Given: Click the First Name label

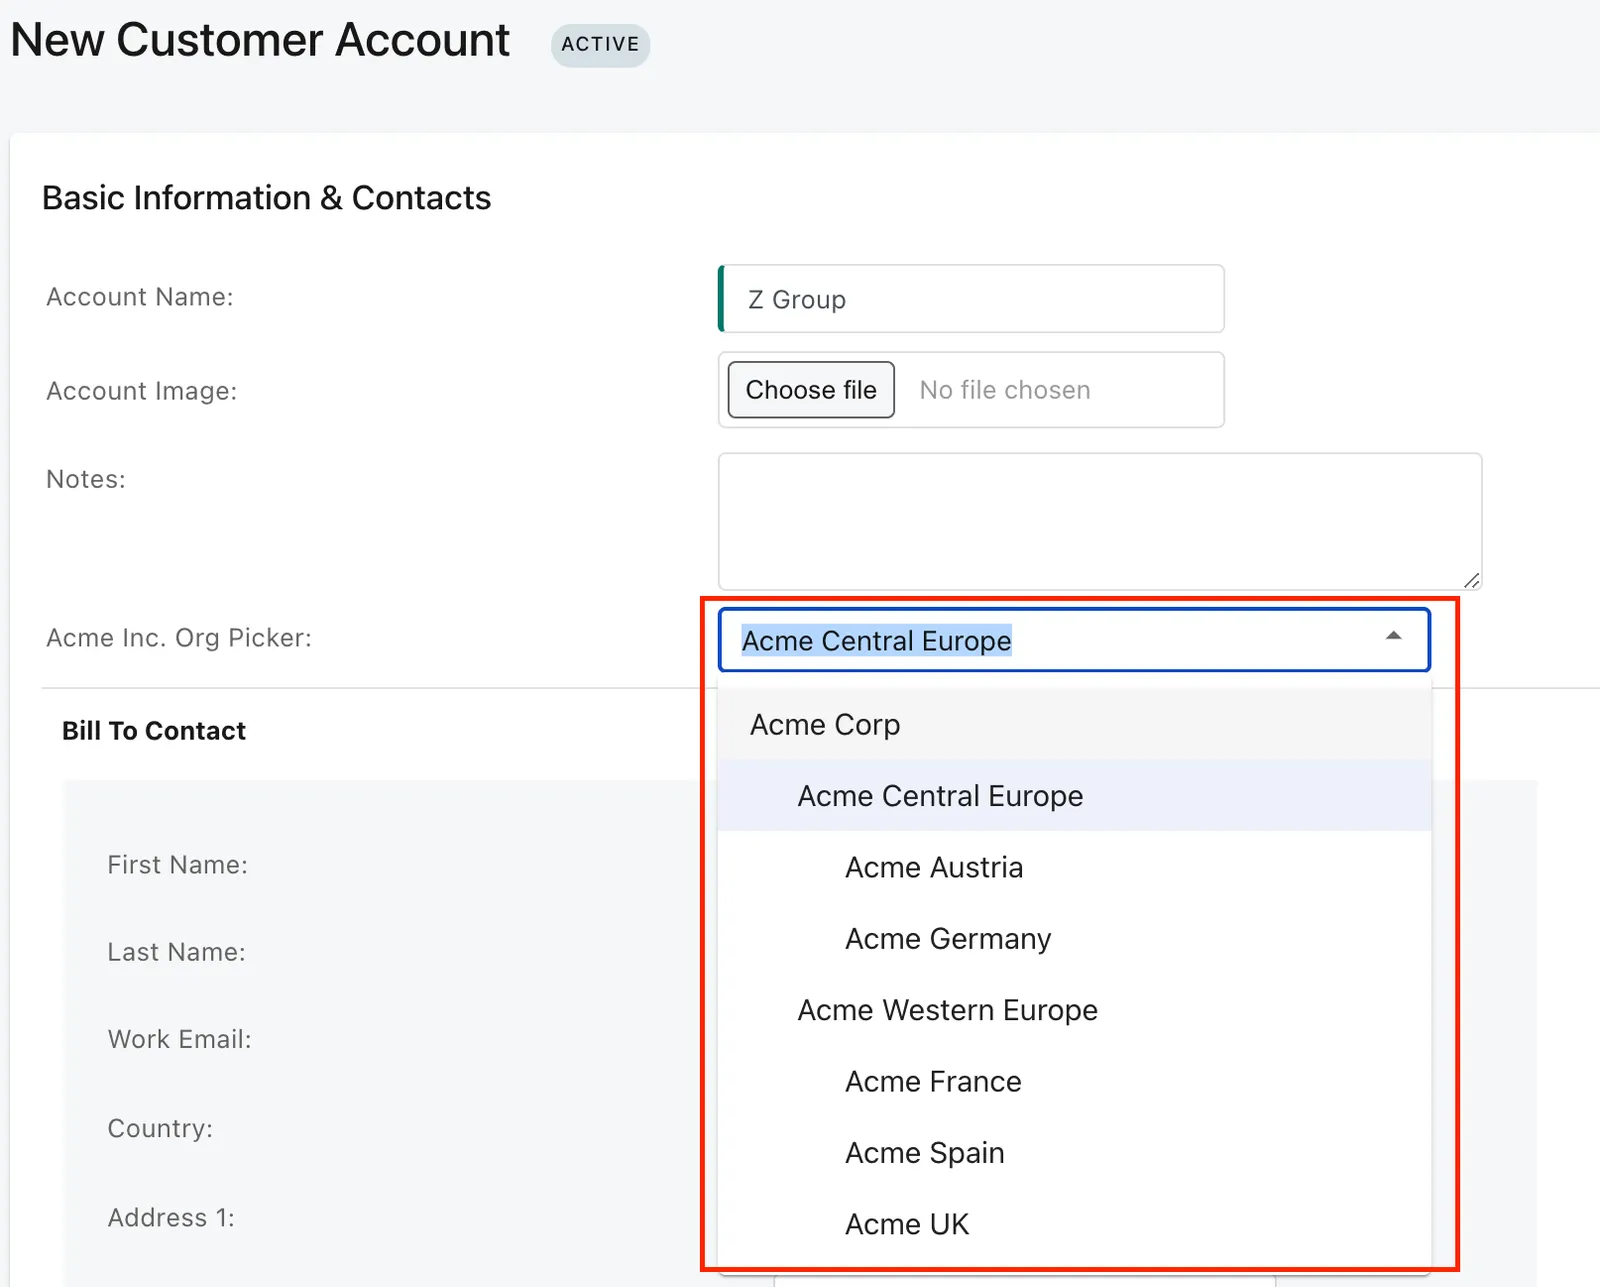Looking at the screenshot, I should [178, 865].
